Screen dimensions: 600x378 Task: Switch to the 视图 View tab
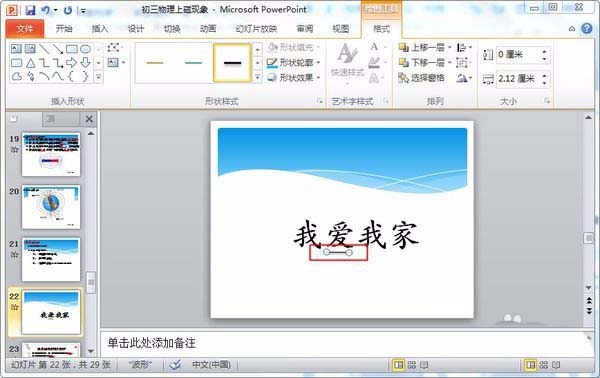point(340,29)
